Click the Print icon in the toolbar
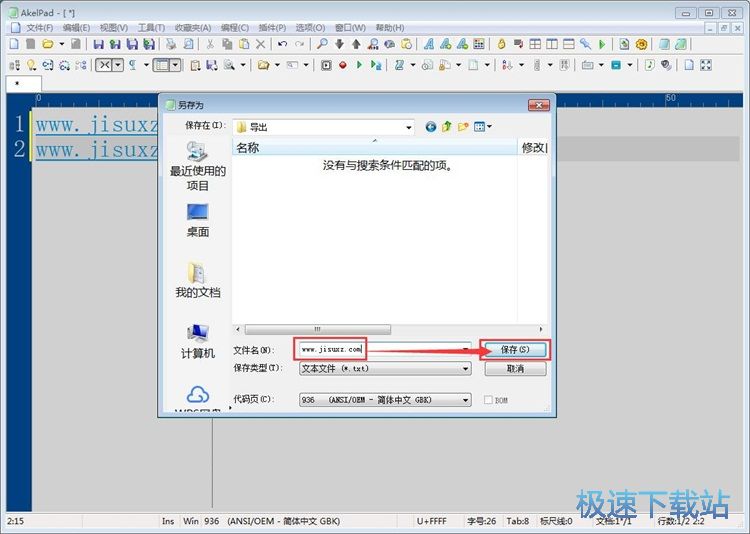The width and height of the screenshot is (750, 534). (171, 44)
